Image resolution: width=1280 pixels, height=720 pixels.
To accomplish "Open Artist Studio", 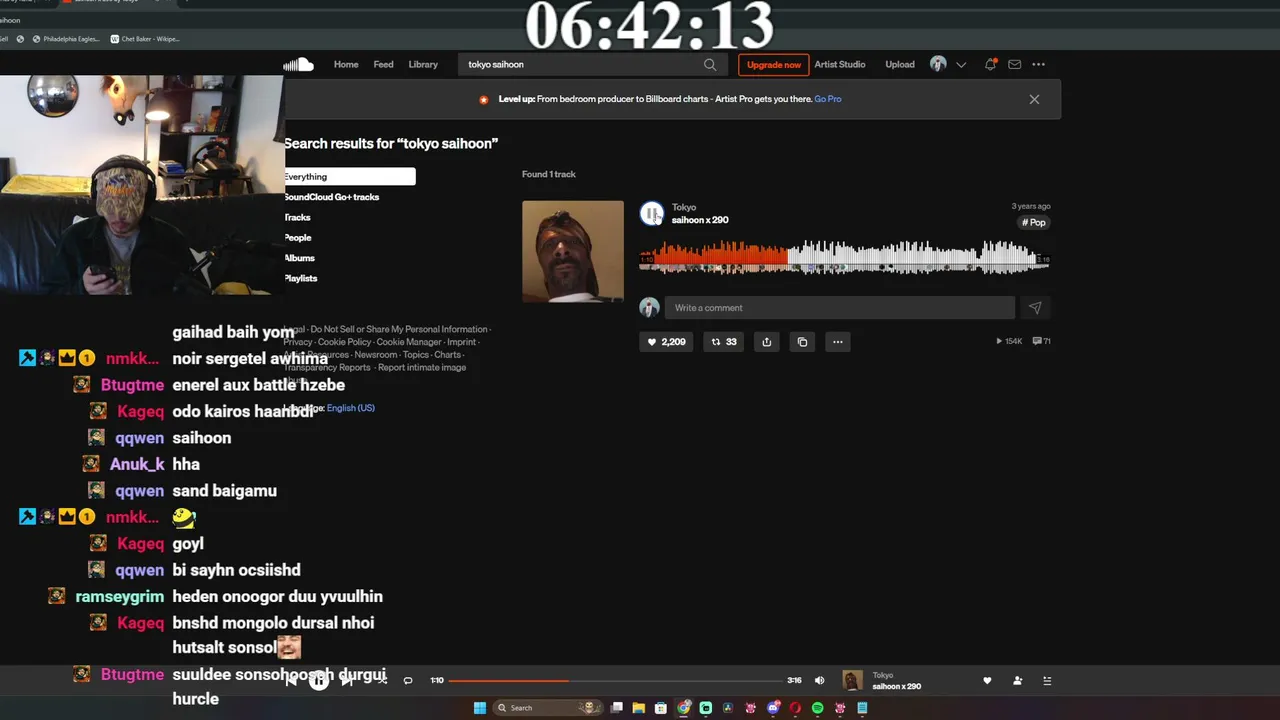I will [840, 64].
